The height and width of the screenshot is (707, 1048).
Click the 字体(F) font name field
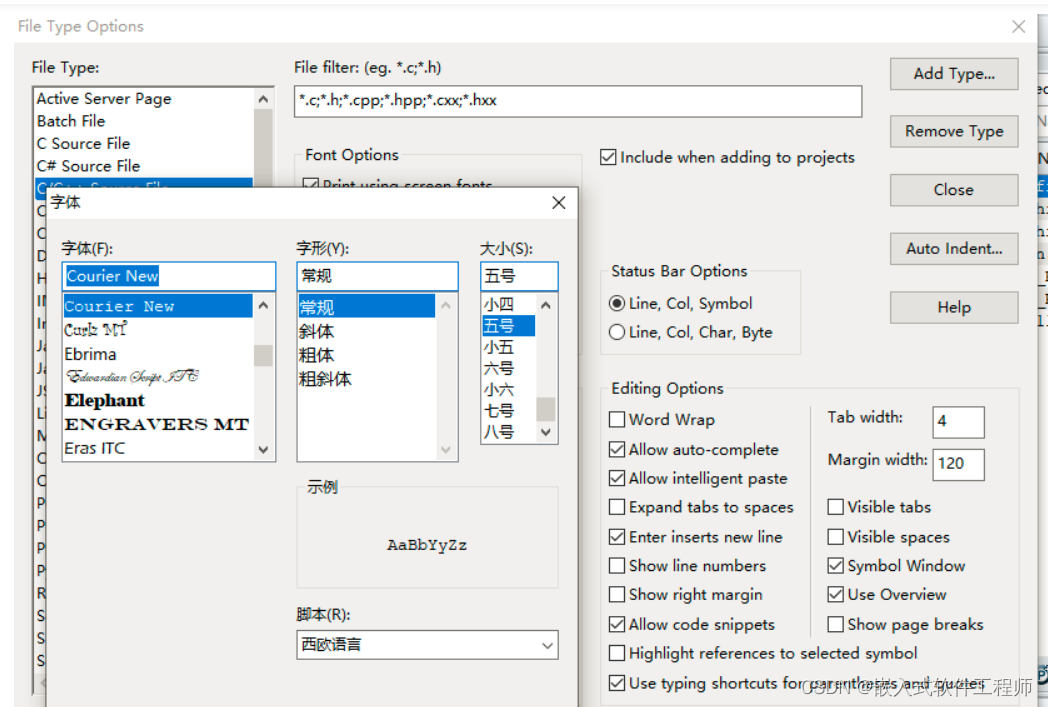point(169,276)
